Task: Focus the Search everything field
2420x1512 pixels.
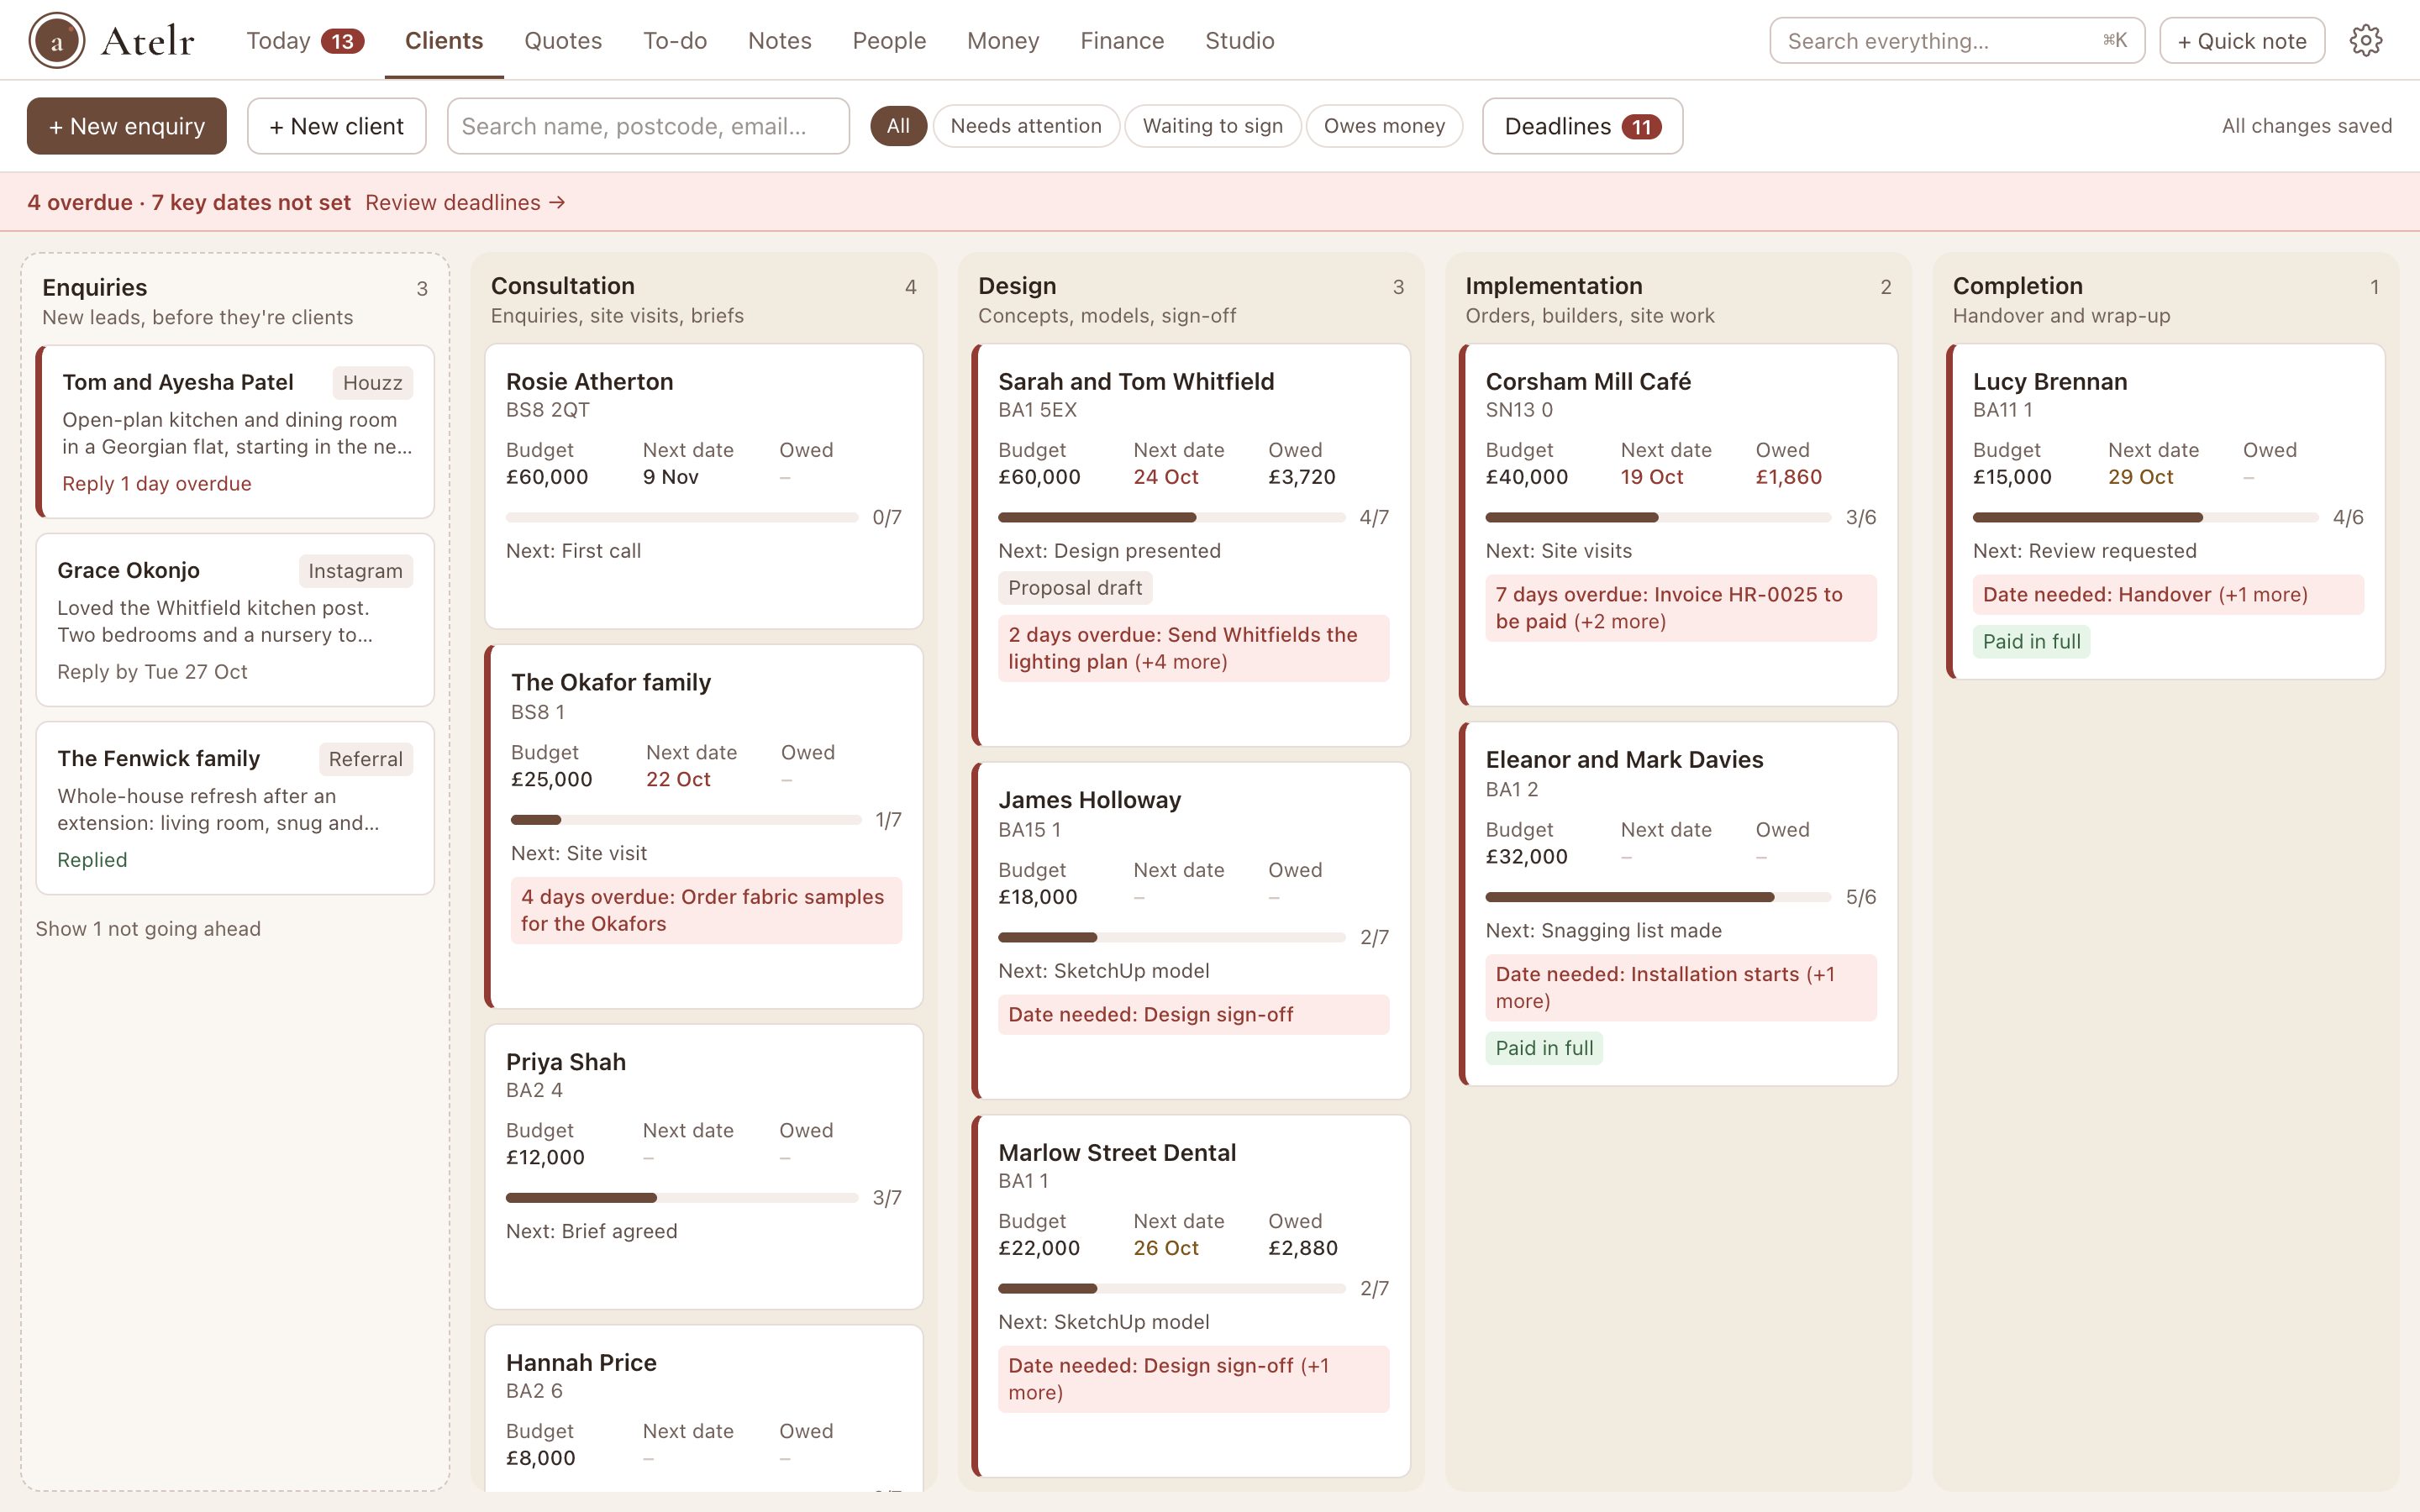Action: tap(1956, 40)
